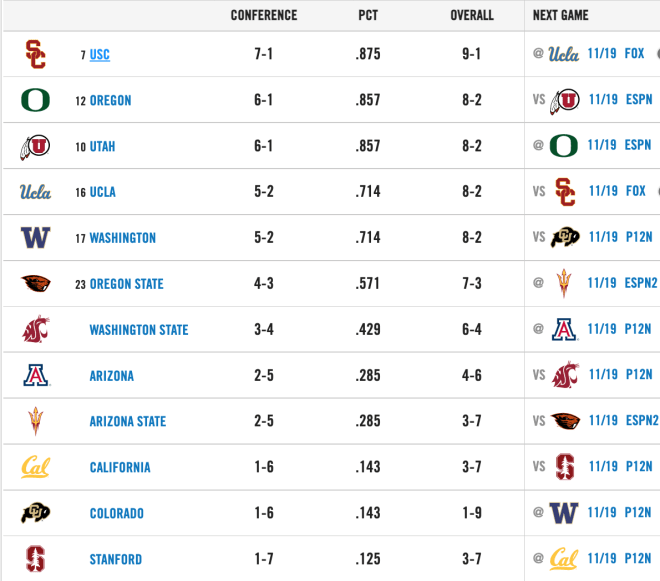Click the Washington Huskies W logo in standings
The height and width of the screenshot is (581, 660).
(x=35, y=237)
